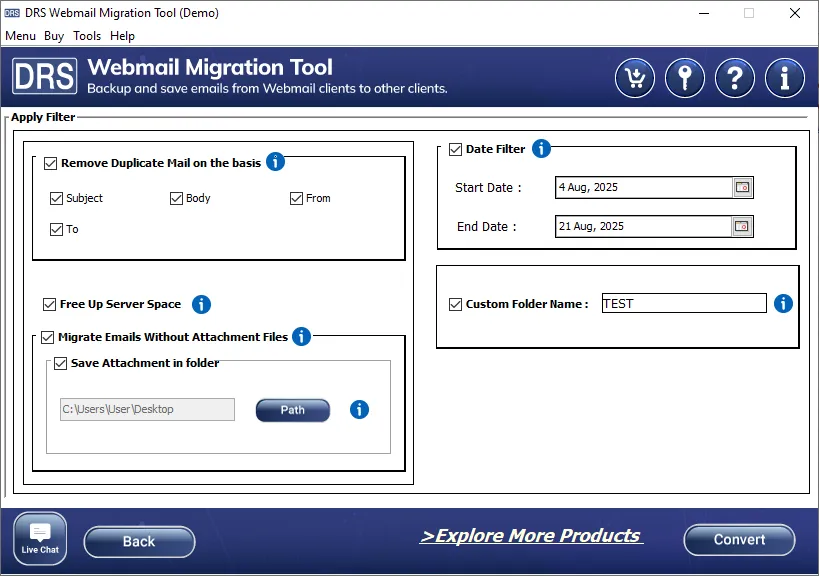Click info icon beside Custom Folder Name field
819x576 pixels.
[x=783, y=303]
